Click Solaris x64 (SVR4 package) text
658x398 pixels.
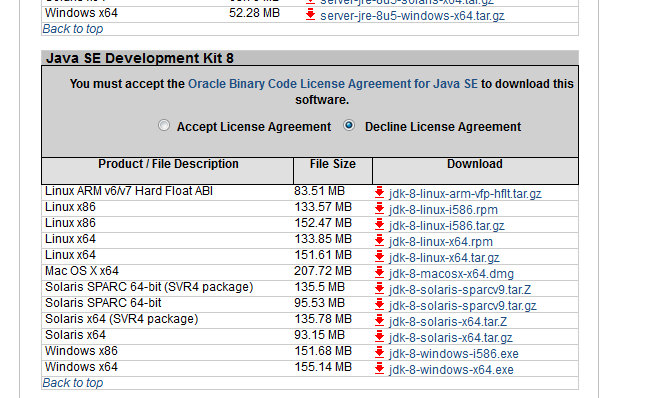121,319
